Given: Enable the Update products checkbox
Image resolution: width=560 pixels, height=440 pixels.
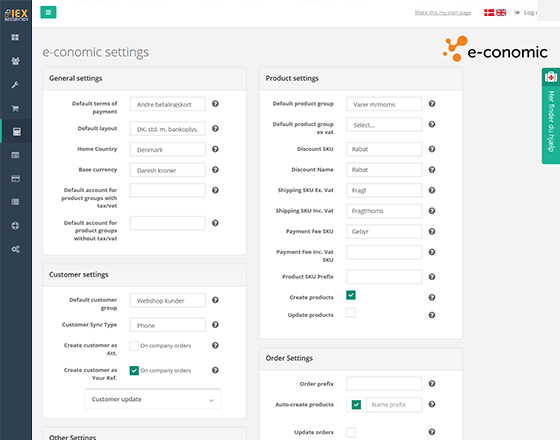Looking at the screenshot, I should (x=351, y=313).
